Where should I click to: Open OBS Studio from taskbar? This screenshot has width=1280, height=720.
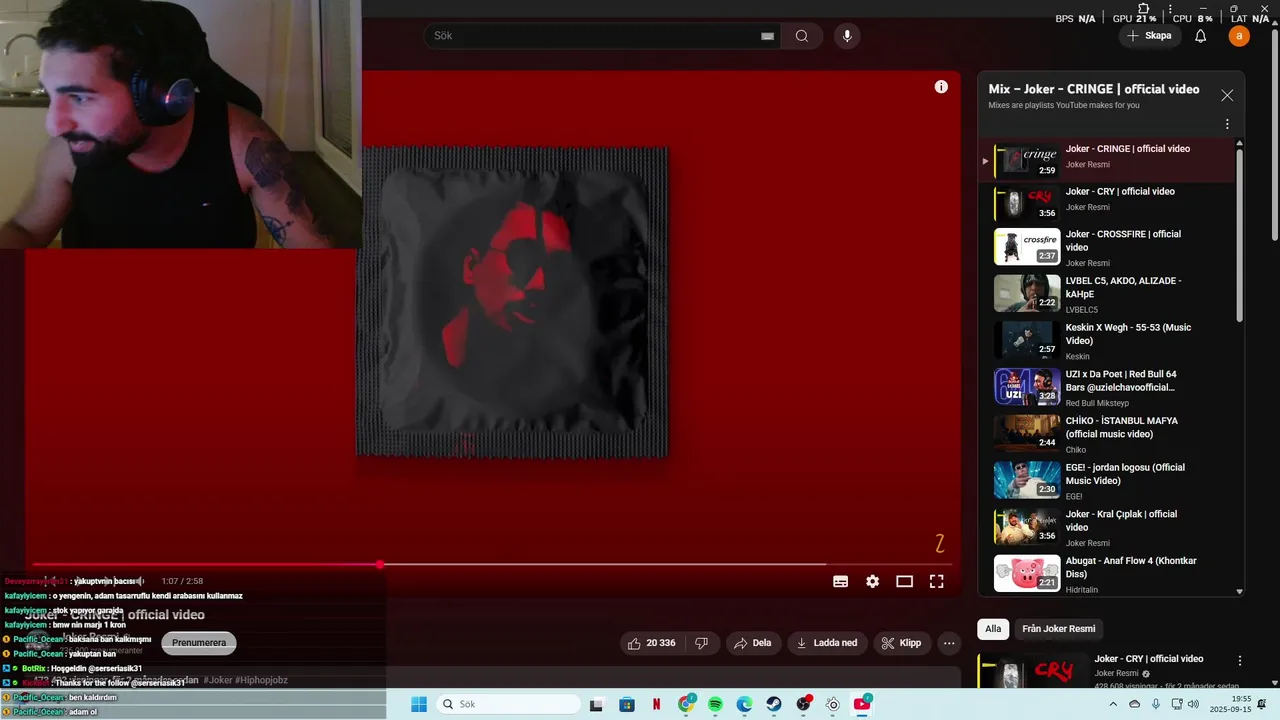point(804,704)
